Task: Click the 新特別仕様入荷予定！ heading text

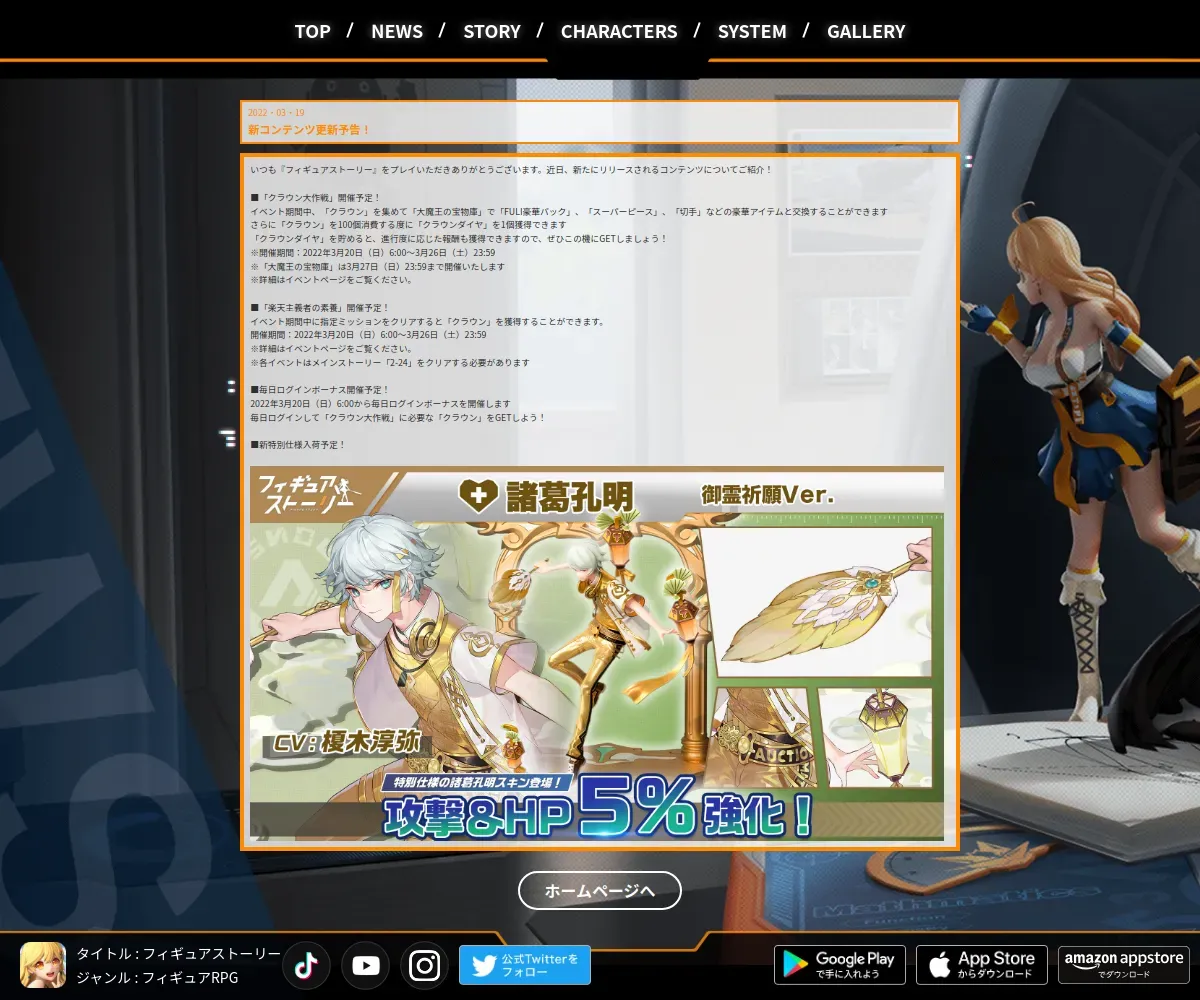Action: tap(298, 444)
